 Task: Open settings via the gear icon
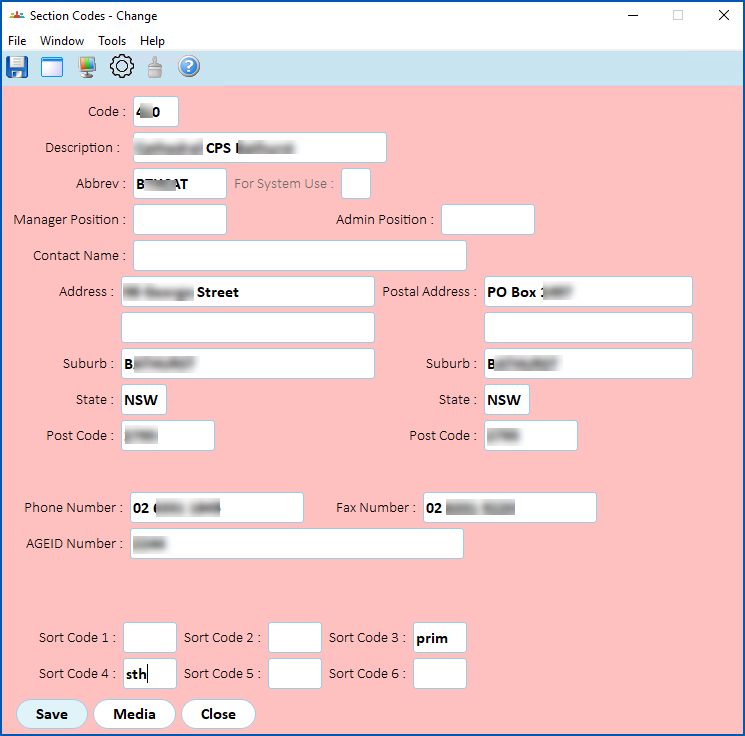(122, 67)
